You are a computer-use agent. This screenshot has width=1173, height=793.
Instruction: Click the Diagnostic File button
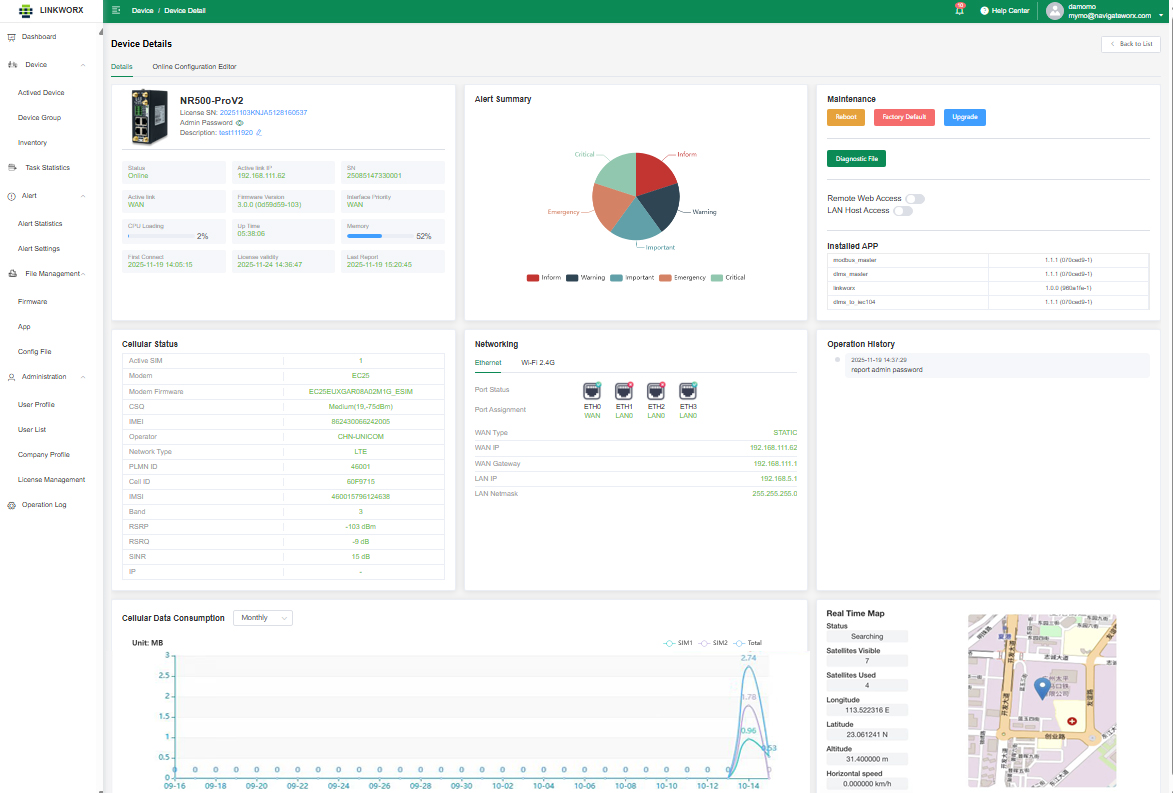coord(856,158)
